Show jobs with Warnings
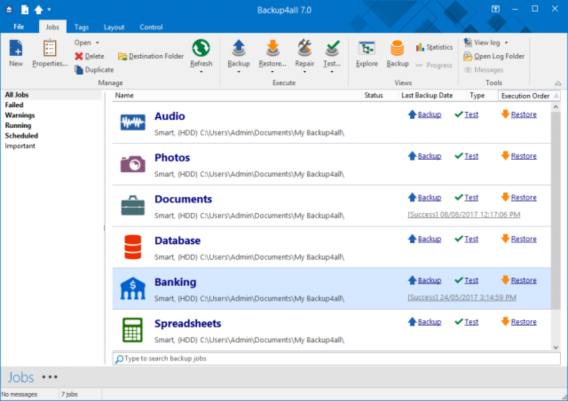The image size is (568, 401). tap(20, 115)
